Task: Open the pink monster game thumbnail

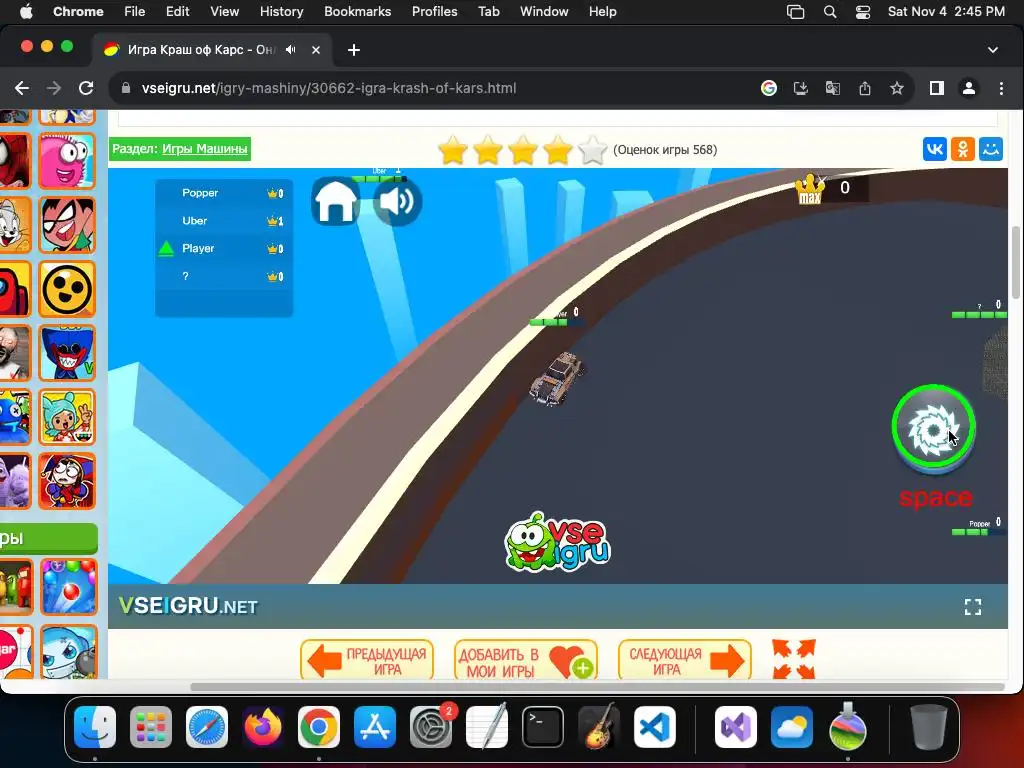Action: [x=67, y=161]
